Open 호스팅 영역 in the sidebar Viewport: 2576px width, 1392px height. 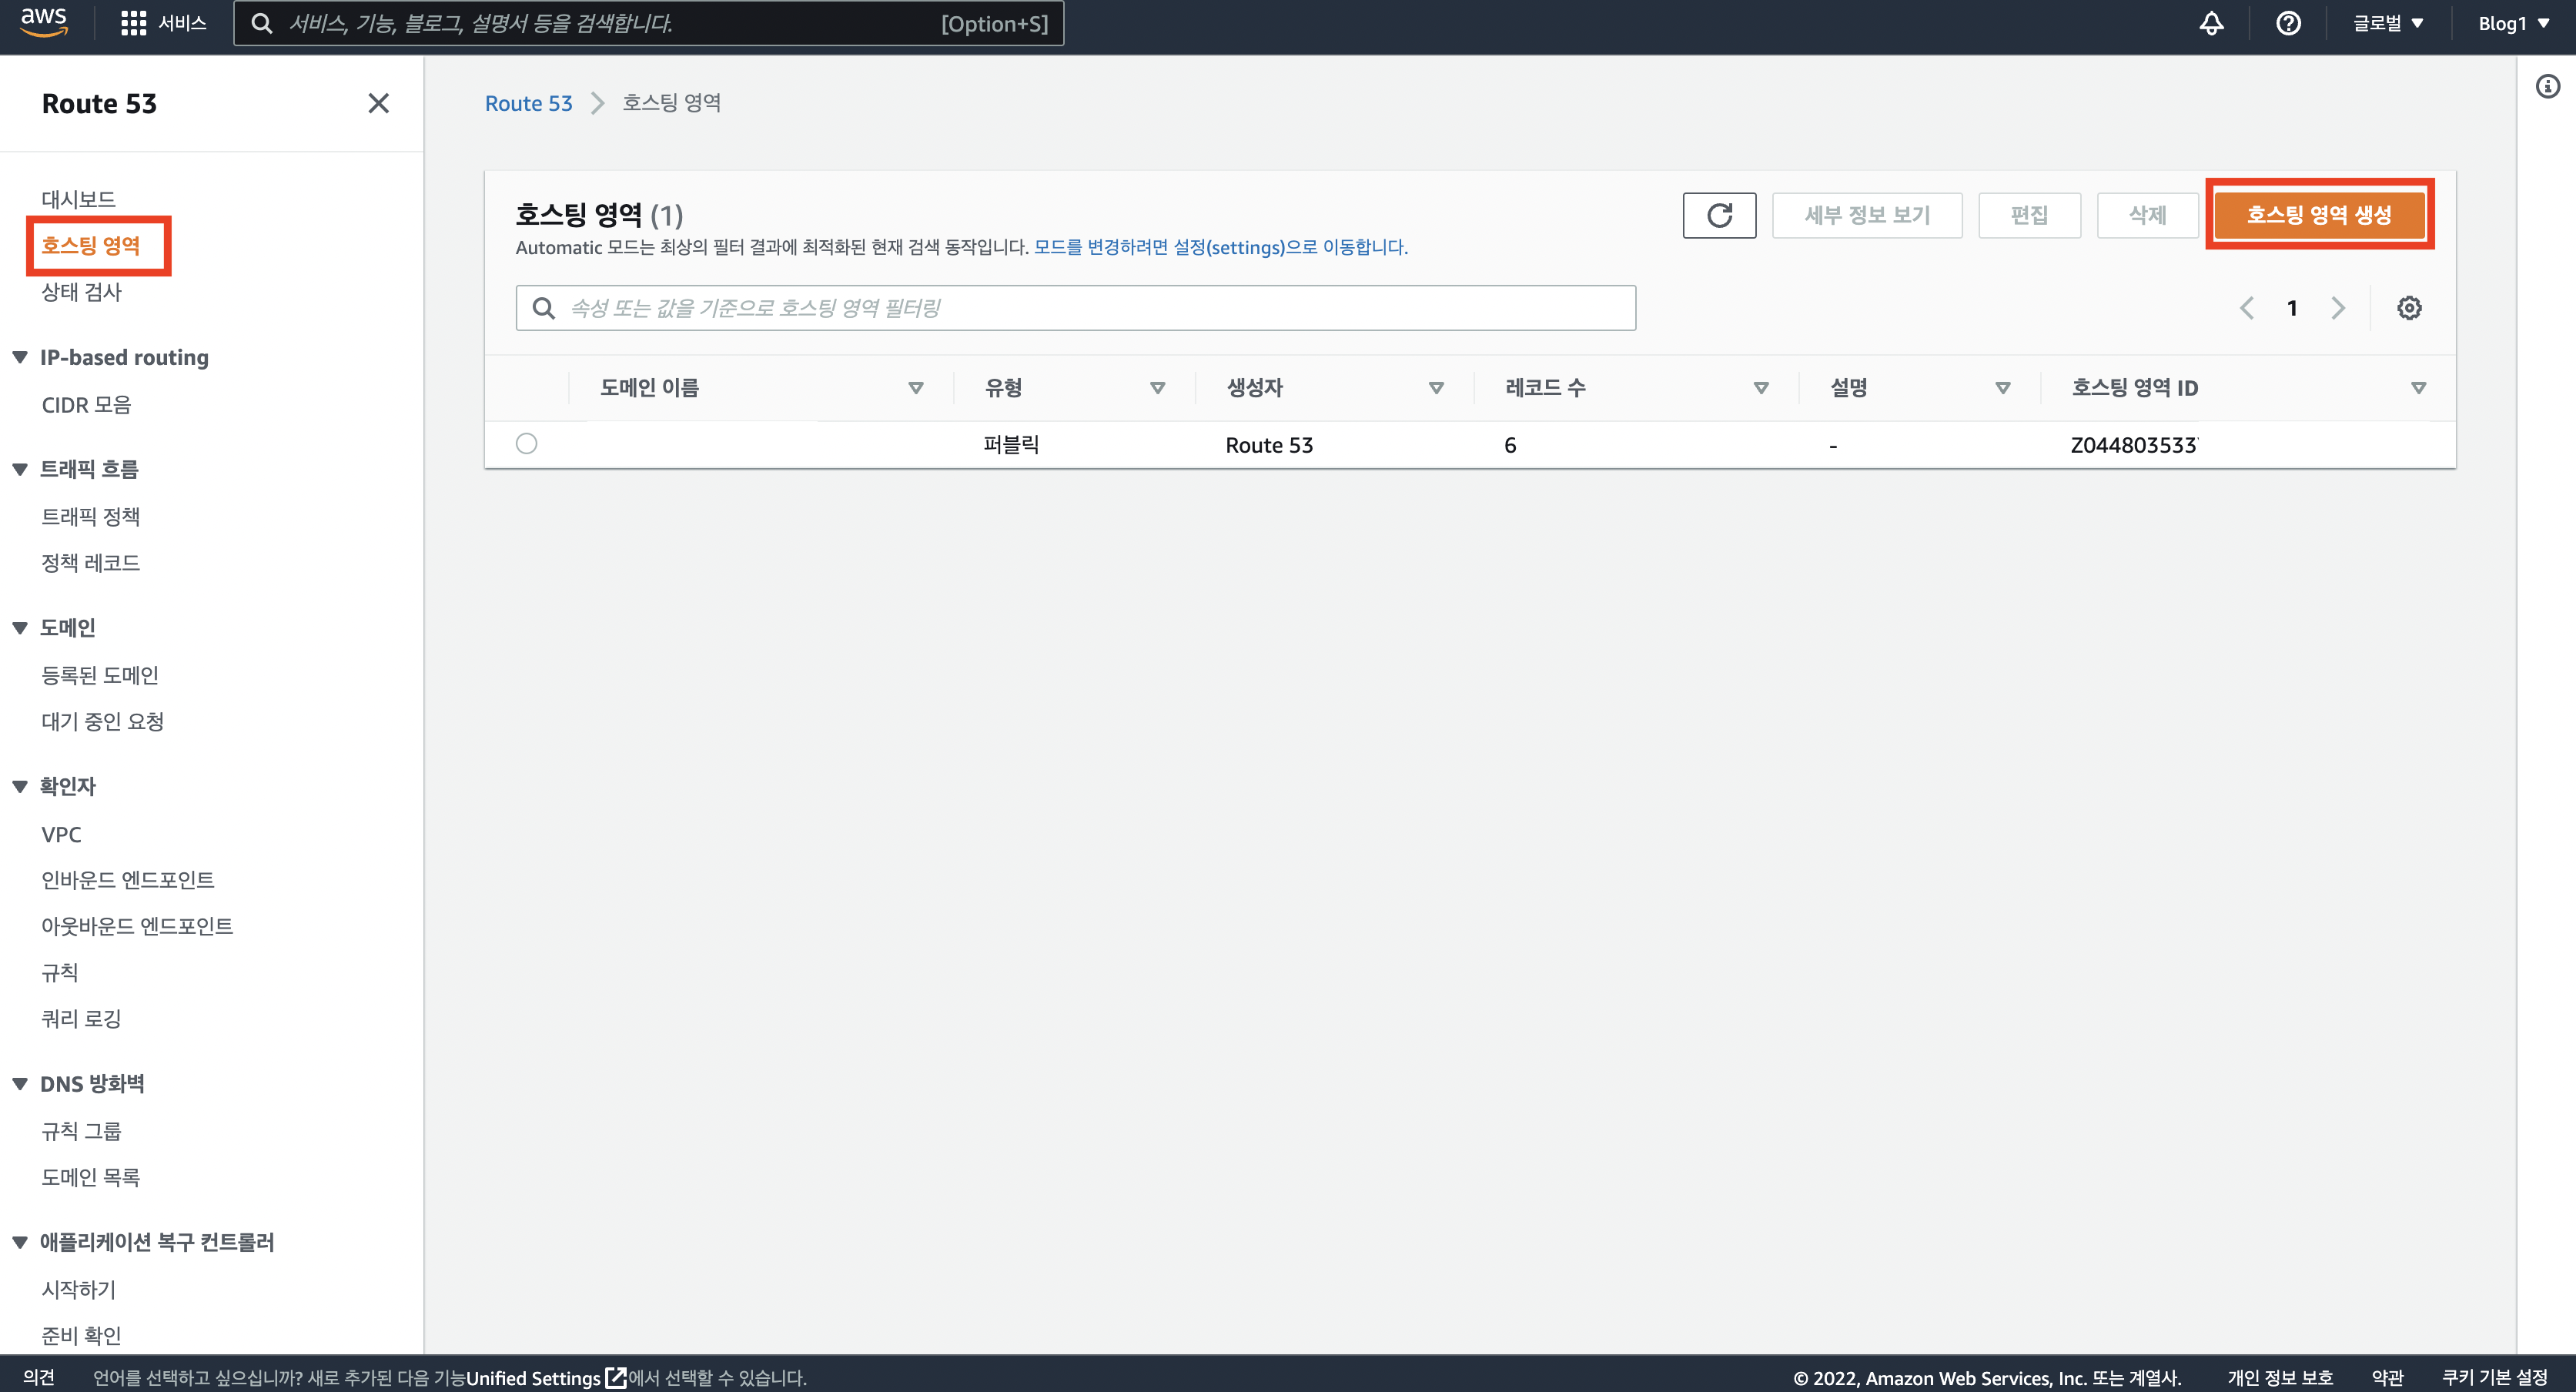pyautogui.click(x=90, y=245)
